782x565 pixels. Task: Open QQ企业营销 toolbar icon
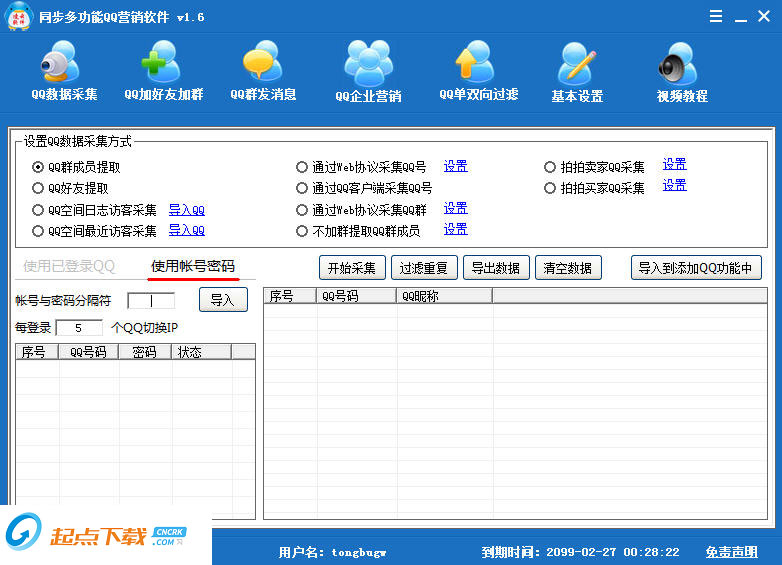(369, 71)
